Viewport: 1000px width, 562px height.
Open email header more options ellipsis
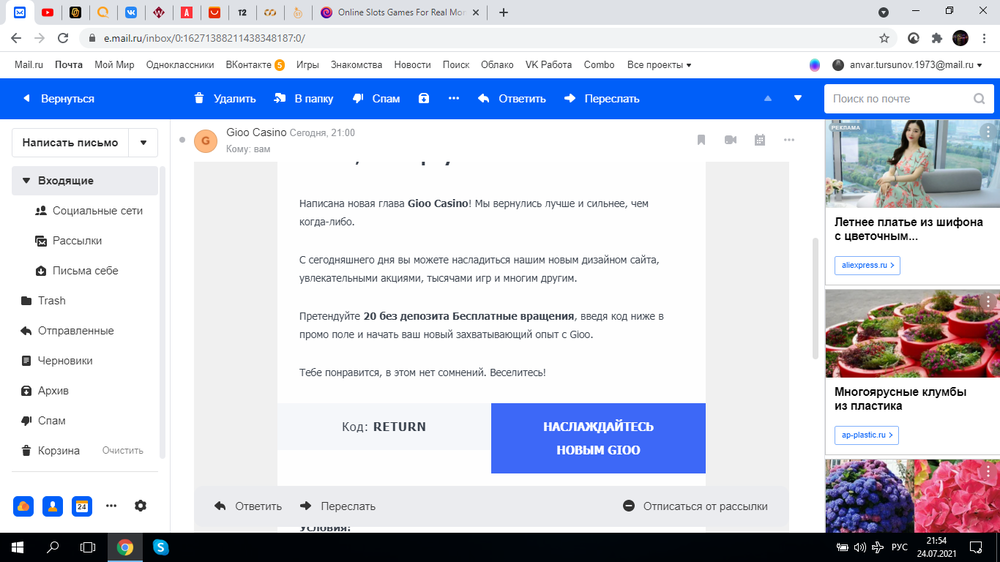[x=789, y=140]
